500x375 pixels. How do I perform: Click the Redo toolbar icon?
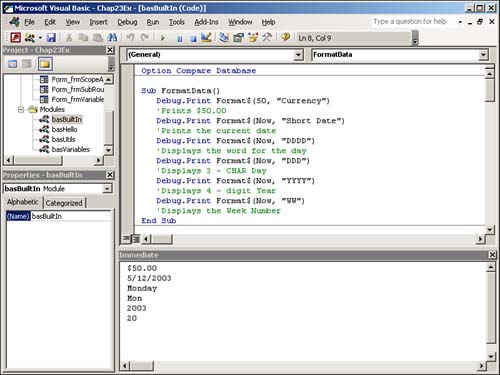145,38
